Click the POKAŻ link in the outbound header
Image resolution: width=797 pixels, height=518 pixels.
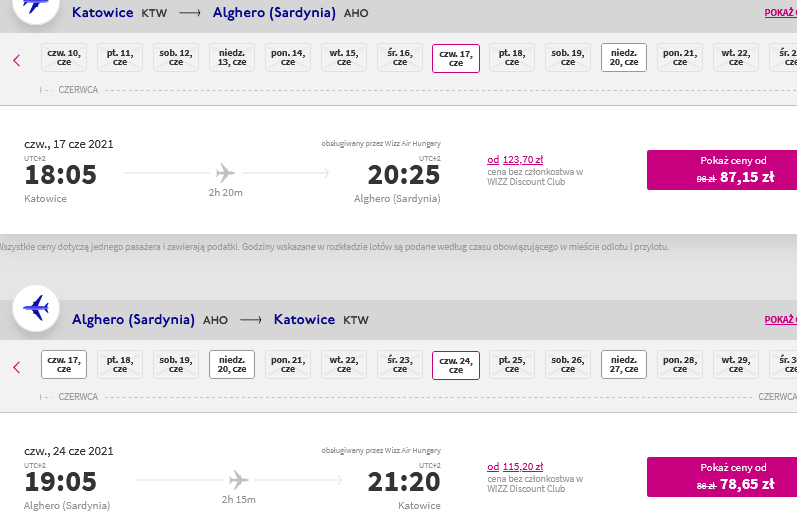click(x=780, y=13)
